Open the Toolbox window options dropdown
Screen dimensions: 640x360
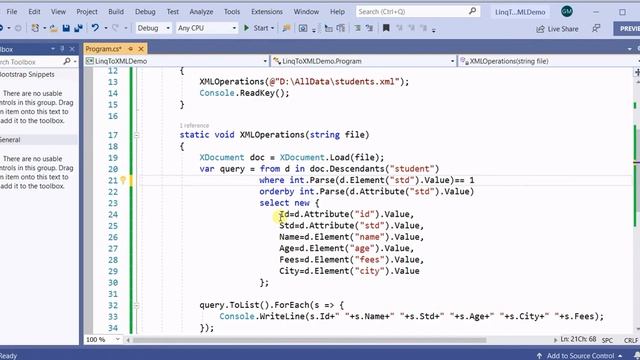[53, 49]
